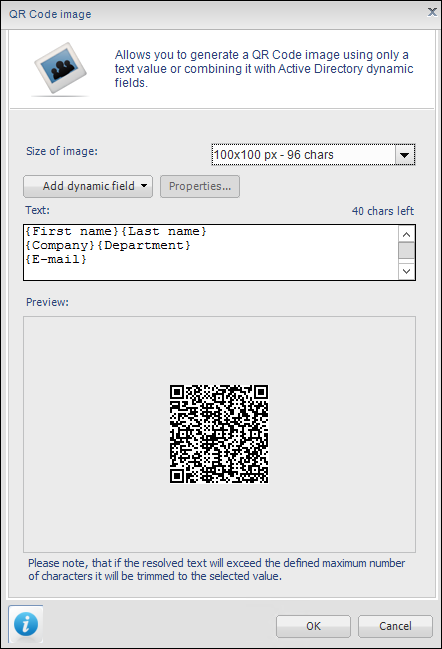Open the Add dynamic field menu
The width and height of the screenshot is (442, 649).
pyautogui.click(x=88, y=186)
